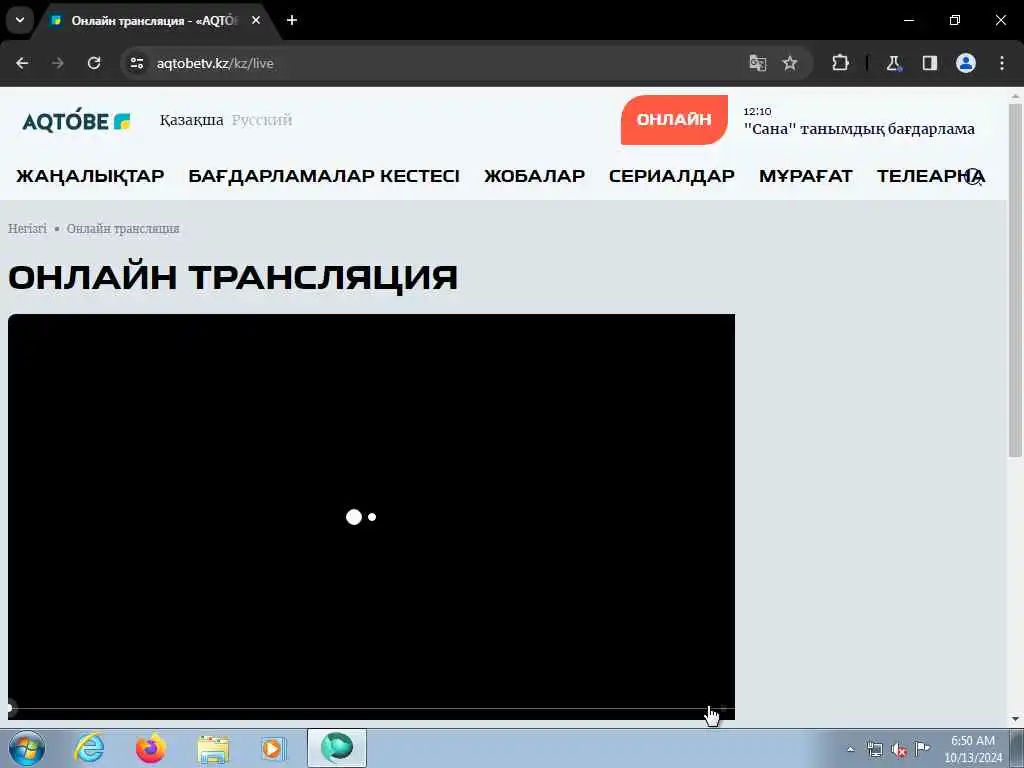Show hidden tray icons arrow
This screenshot has width=1024, height=768.
point(850,749)
